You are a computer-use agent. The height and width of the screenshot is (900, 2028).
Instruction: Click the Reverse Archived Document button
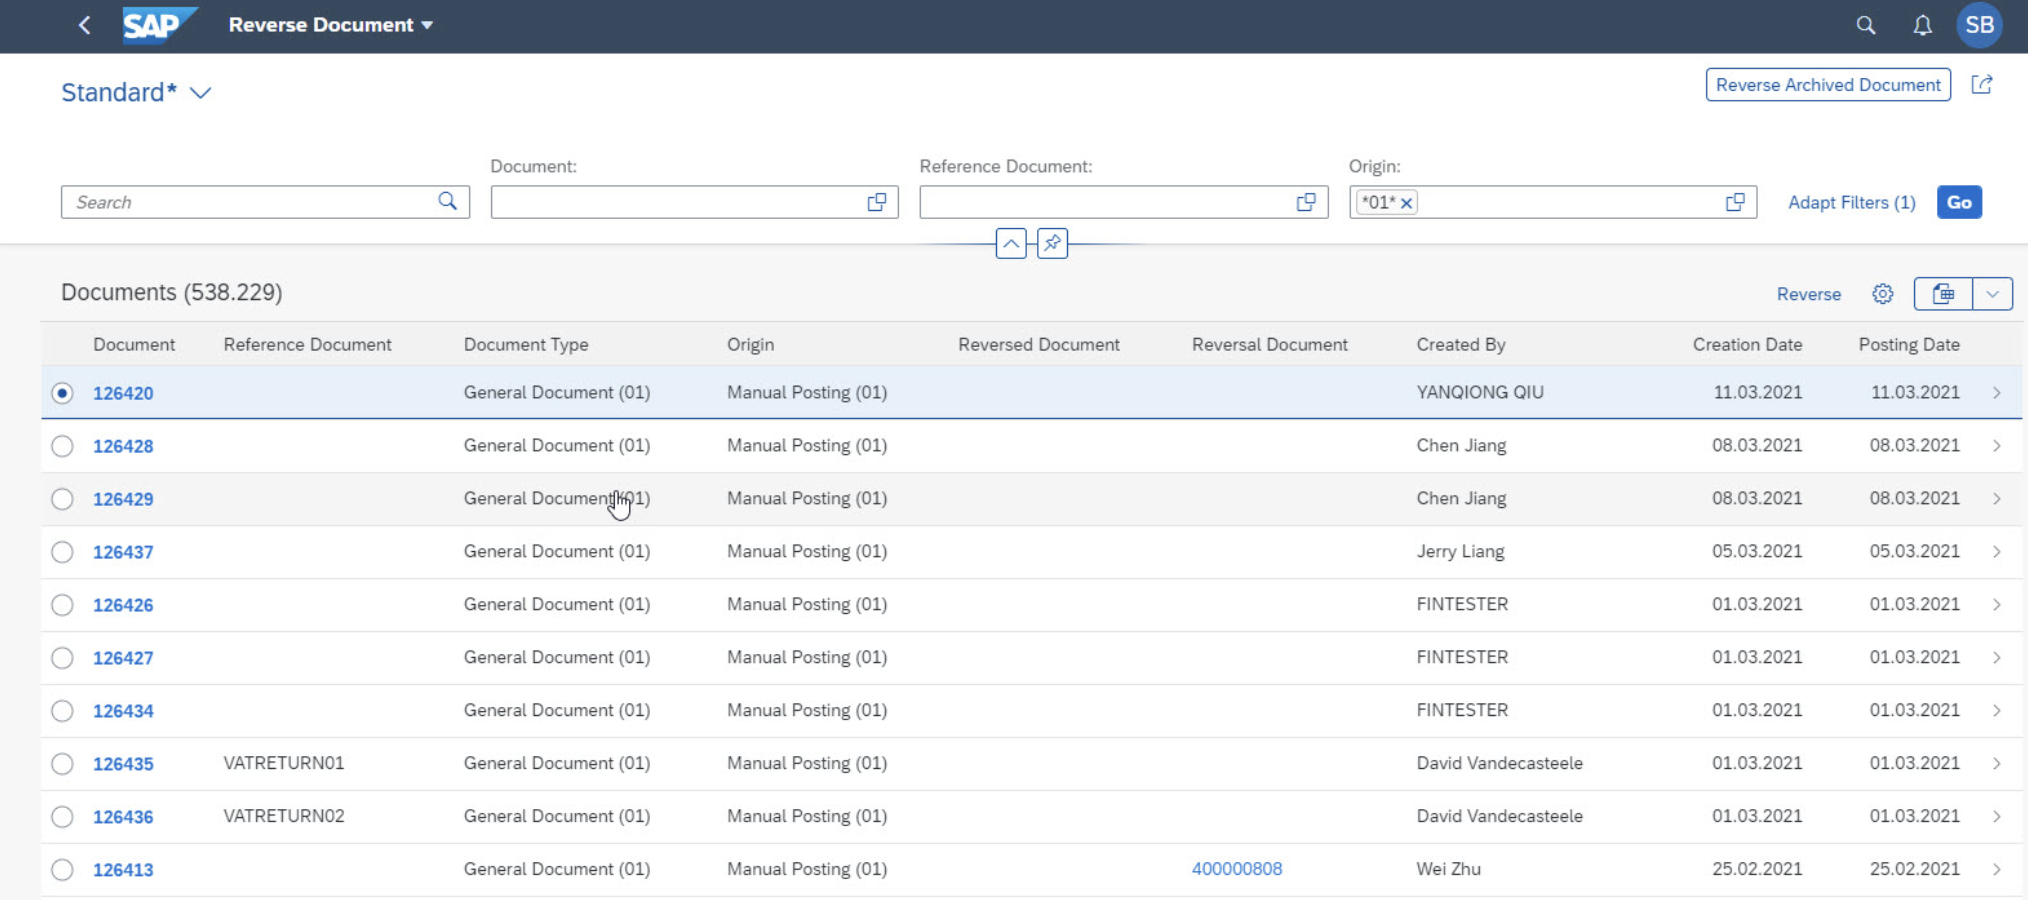(x=1828, y=85)
